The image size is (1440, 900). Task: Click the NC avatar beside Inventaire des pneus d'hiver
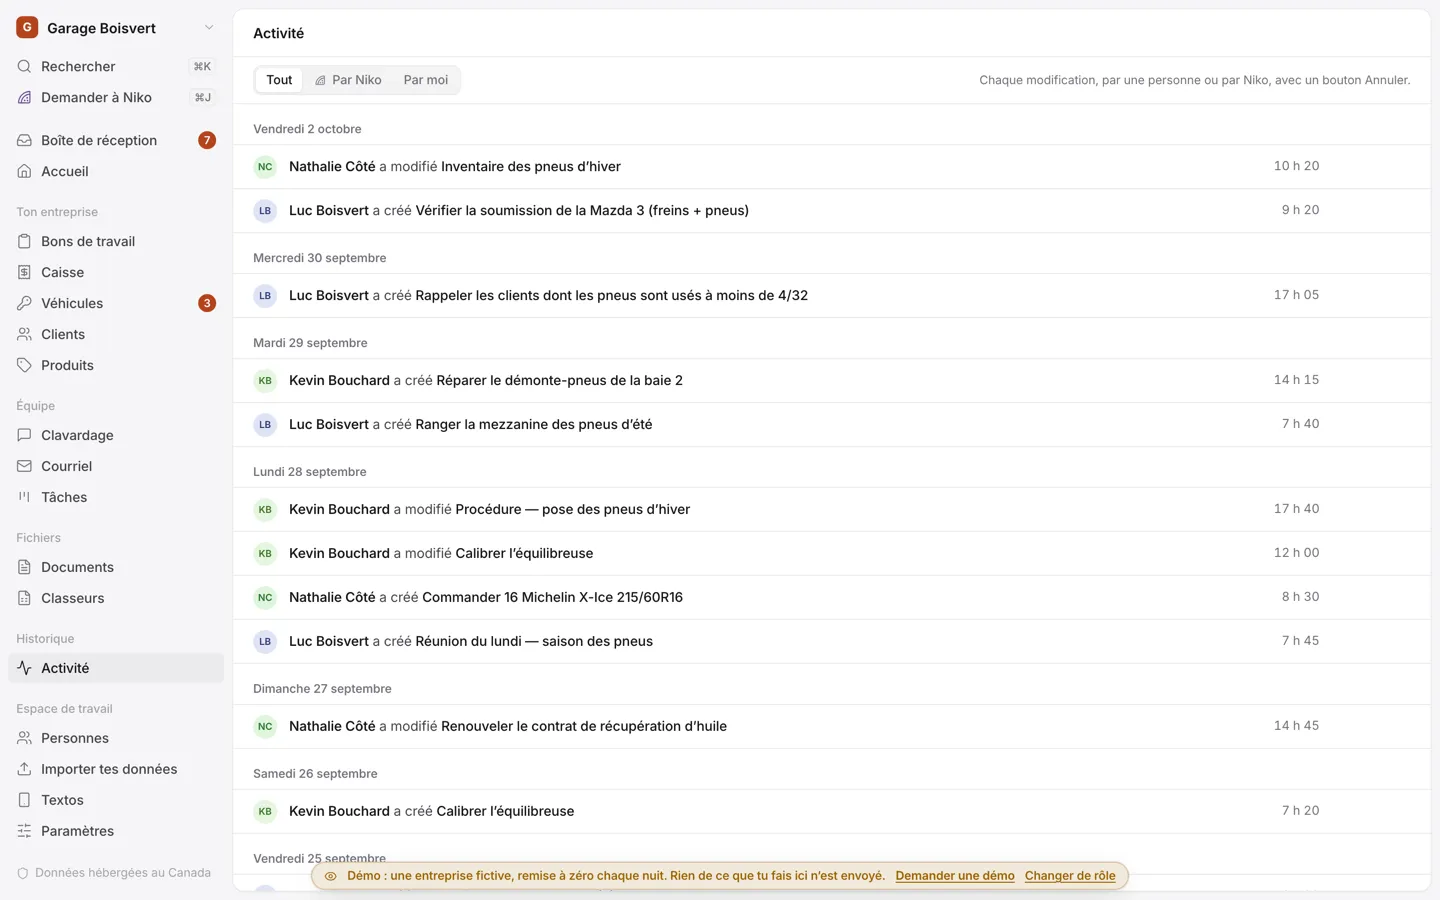(x=265, y=167)
